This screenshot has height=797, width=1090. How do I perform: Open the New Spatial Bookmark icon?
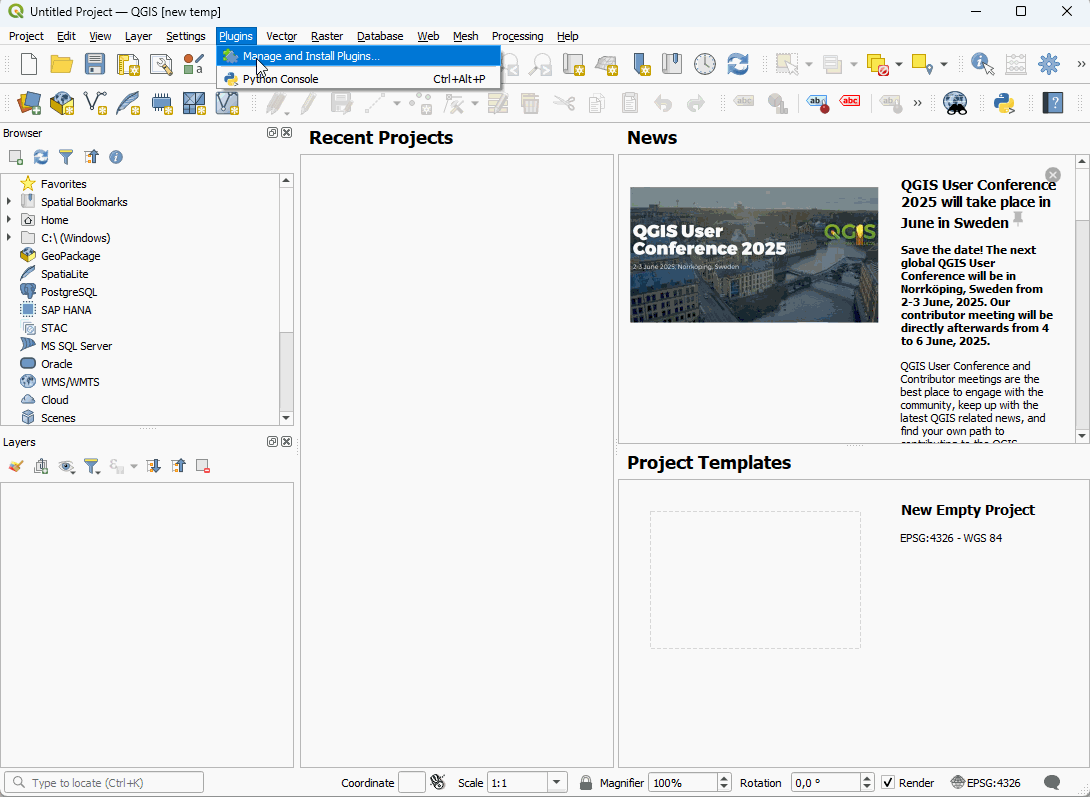tap(642, 64)
